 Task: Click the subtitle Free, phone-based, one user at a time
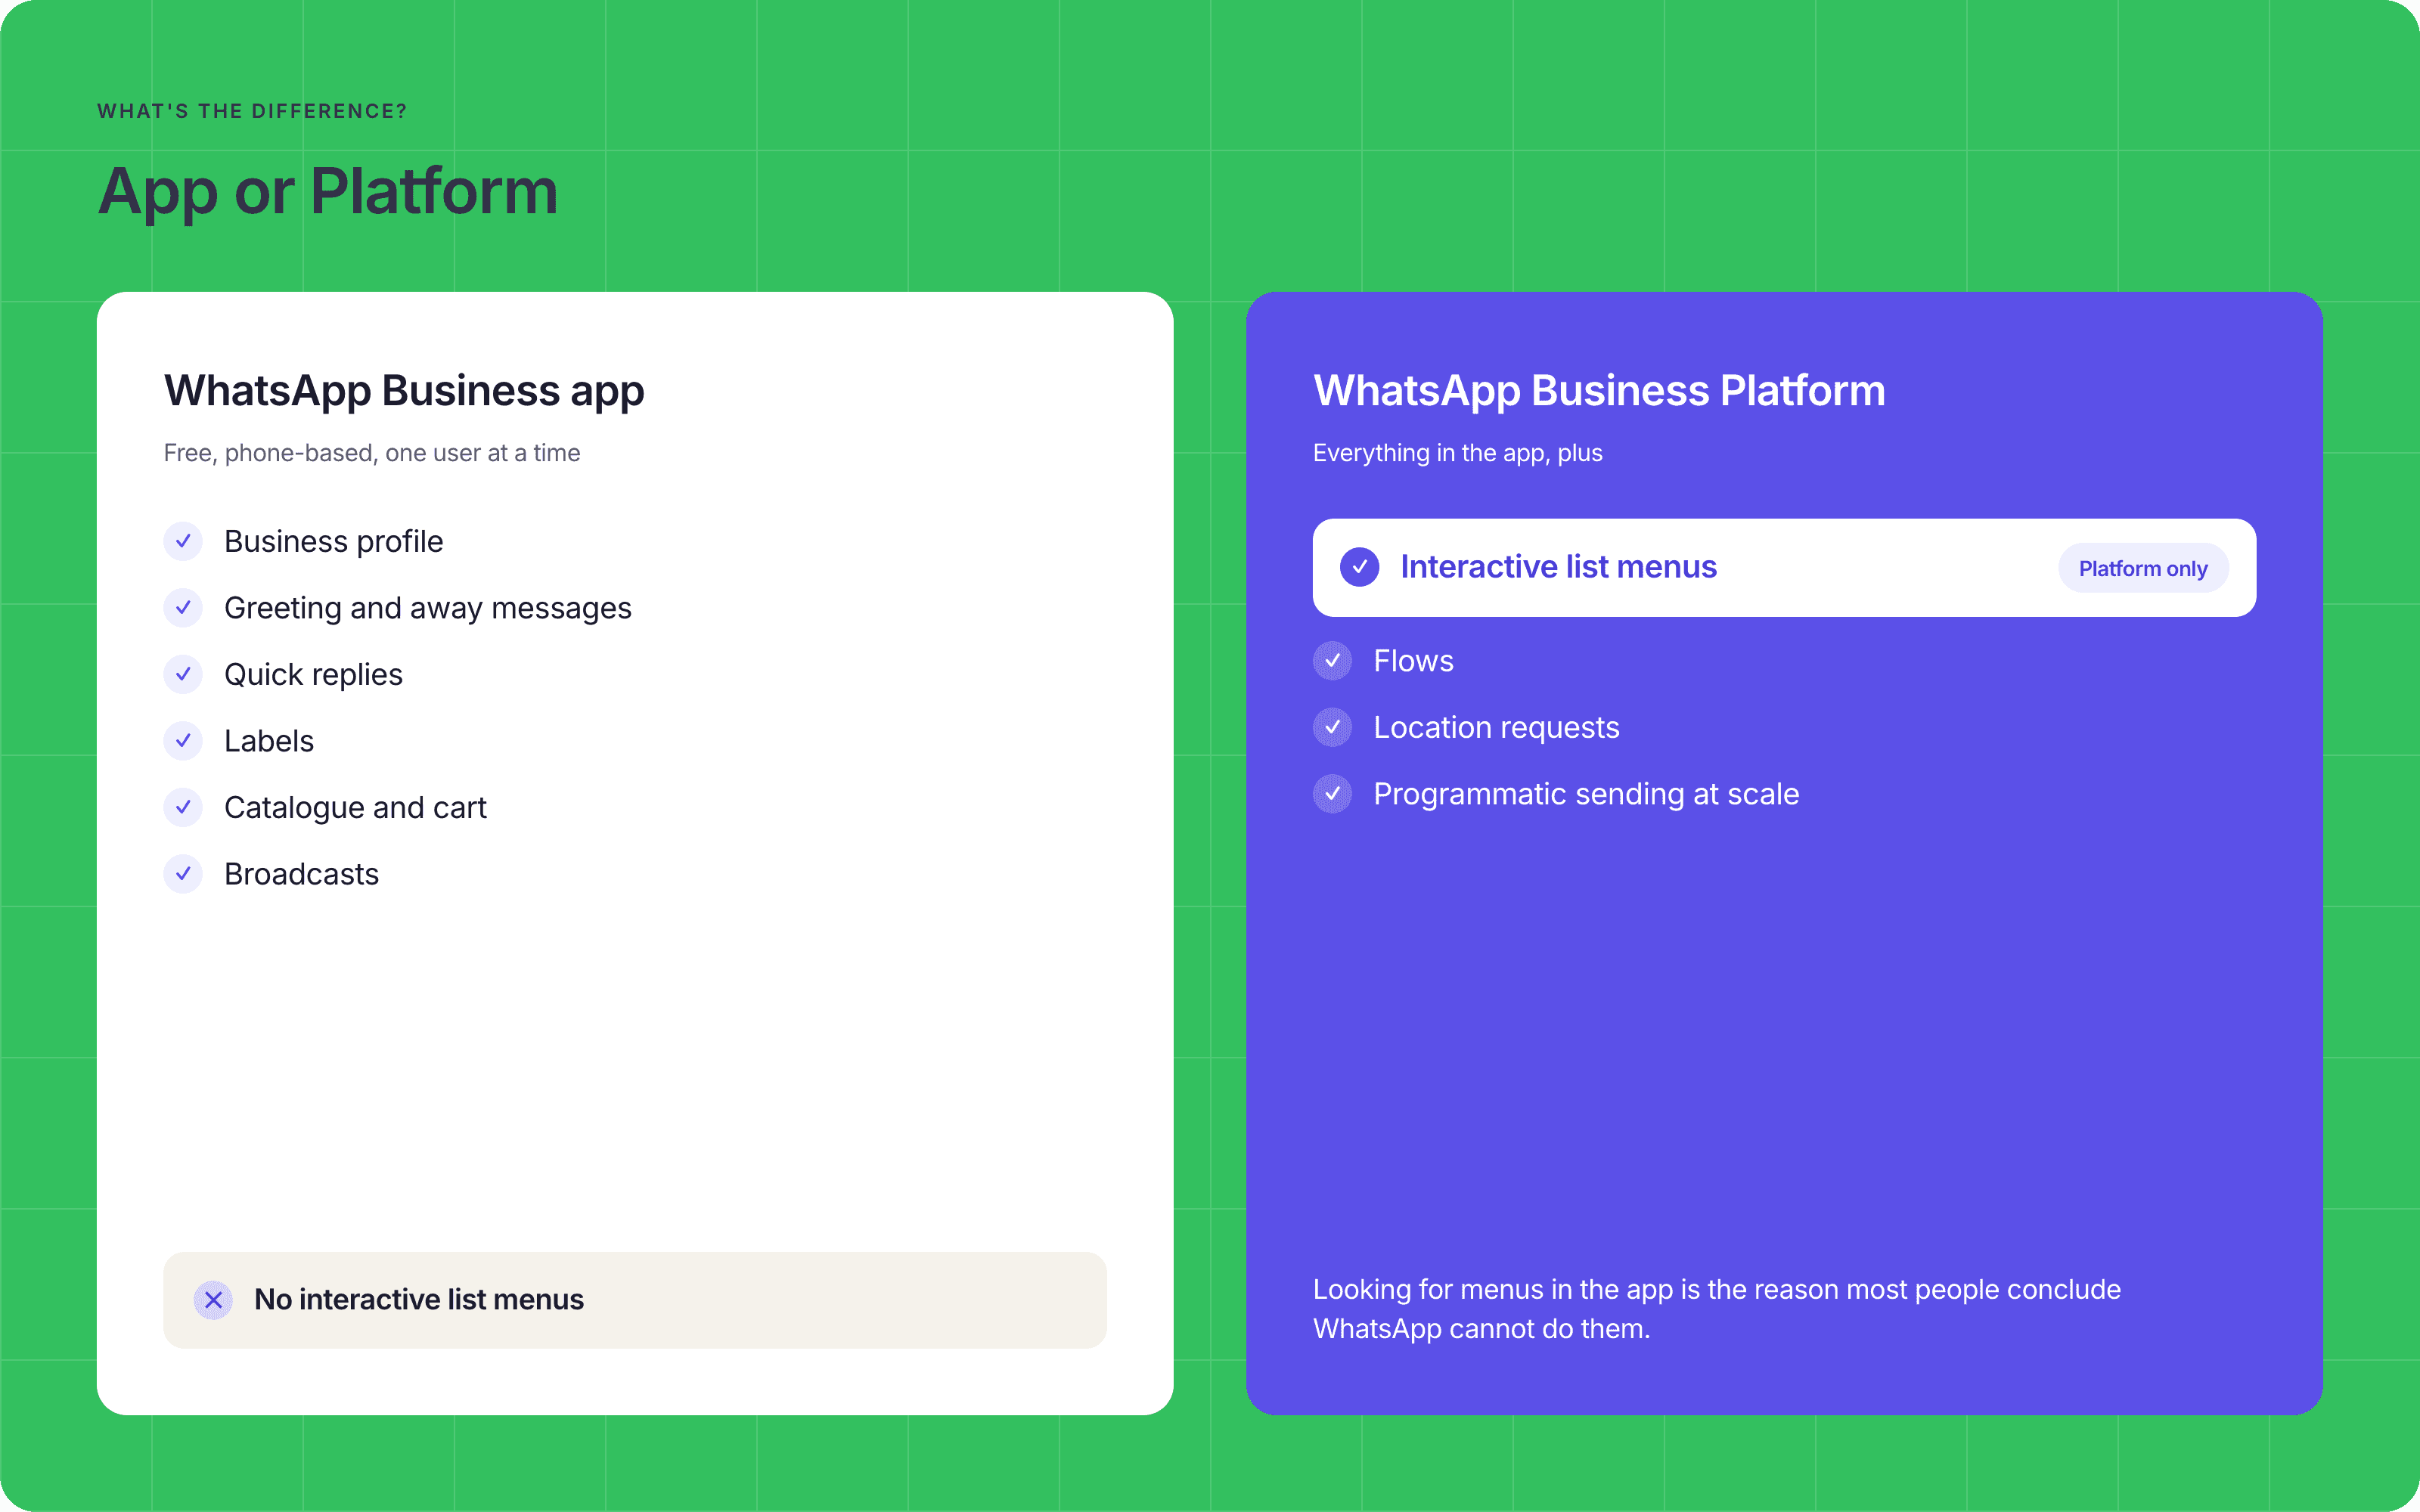point(372,453)
